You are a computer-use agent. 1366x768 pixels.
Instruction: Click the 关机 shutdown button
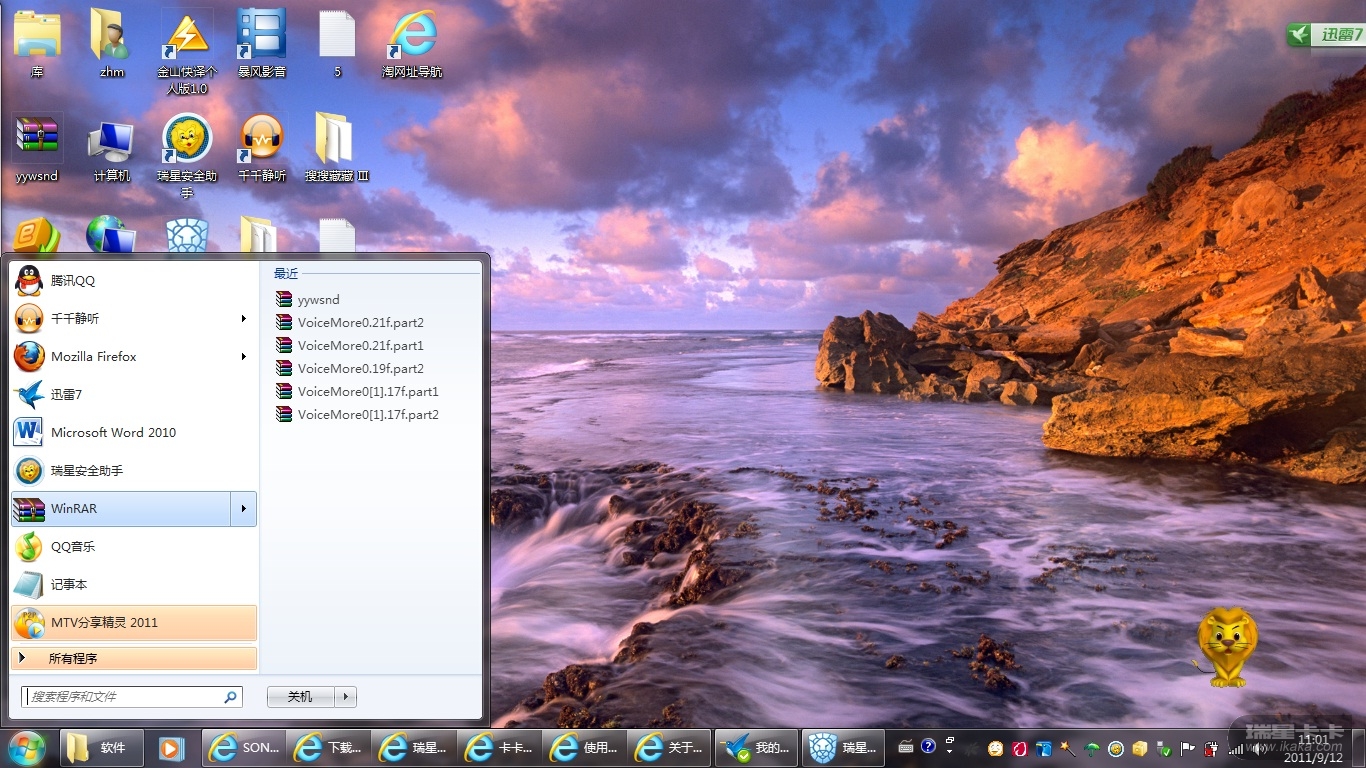[x=300, y=697]
